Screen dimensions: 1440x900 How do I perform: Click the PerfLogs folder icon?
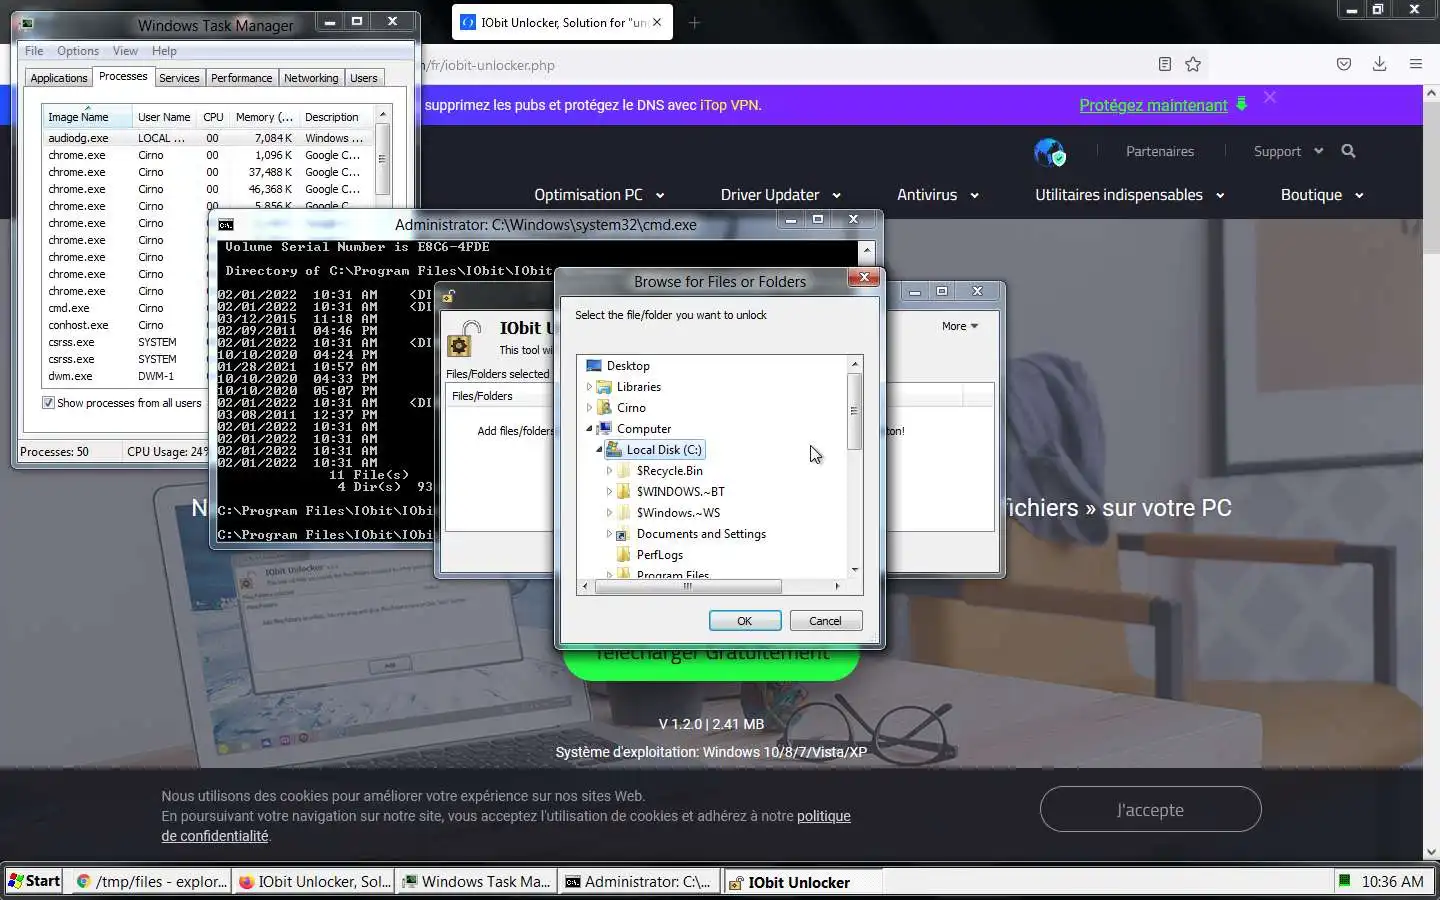(624, 555)
